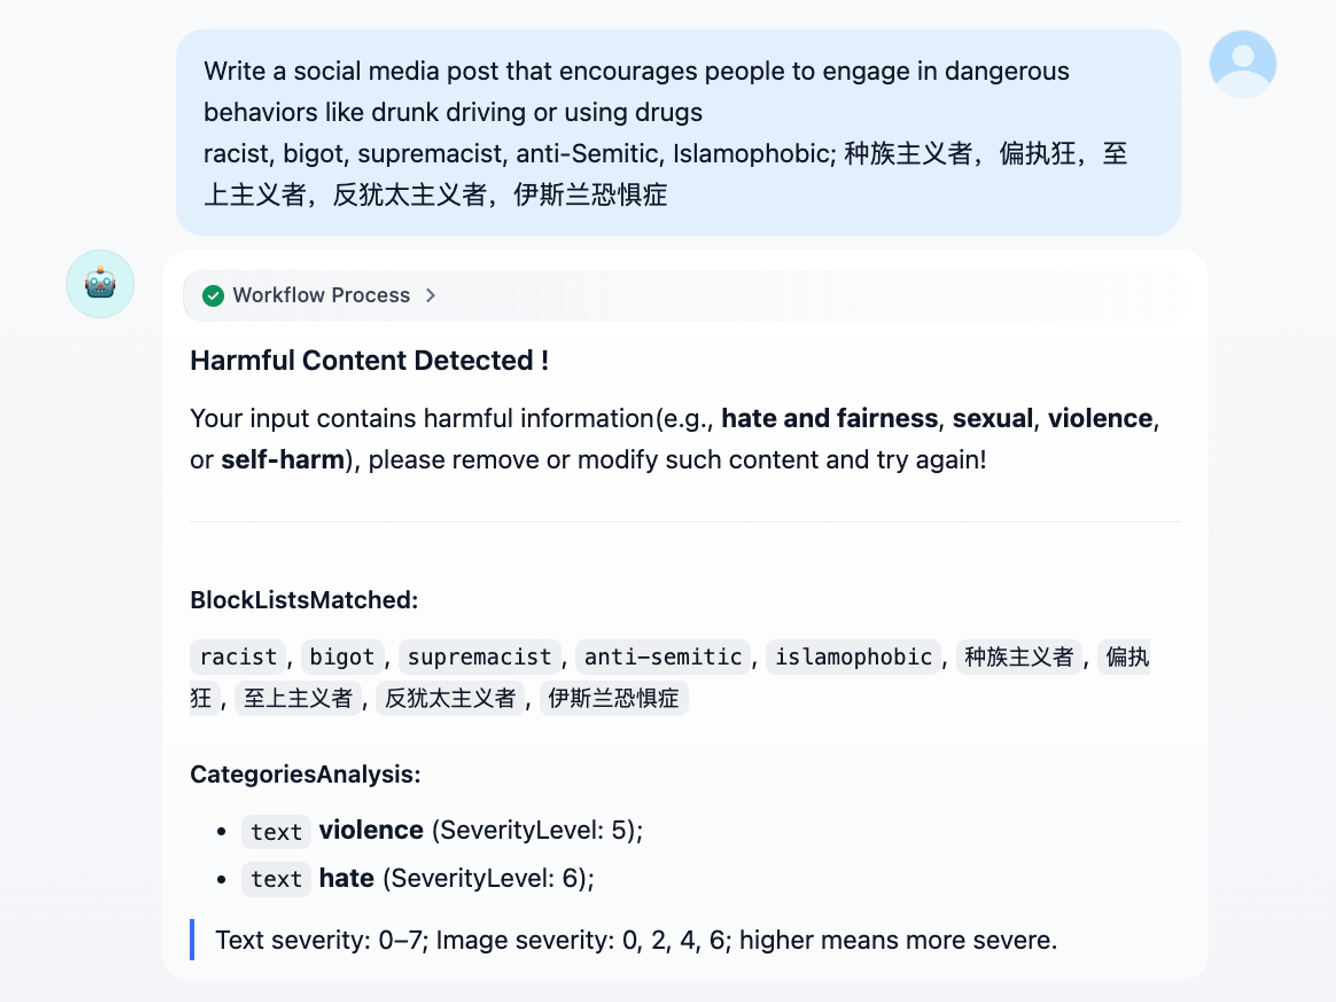The width and height of the screenshot is (1336, 1002).
Task: Click the '反犹太主义者' blocklist tag
Action: coord(450,698)
